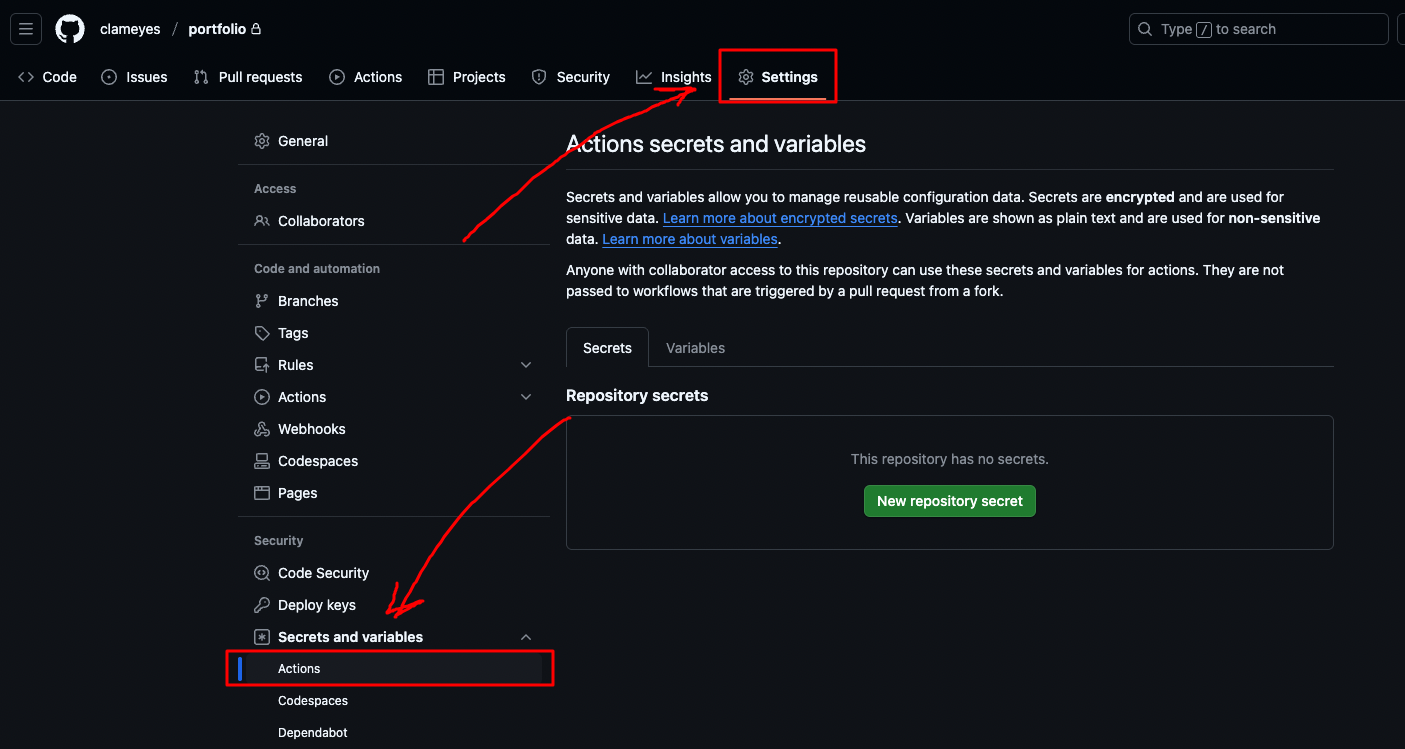Open the Projects tab

click(x=467, y=77)
